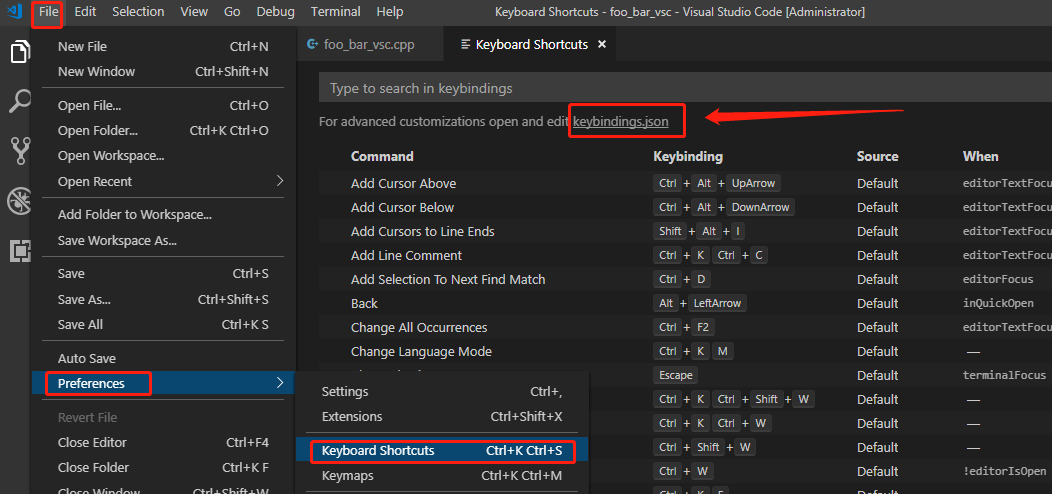
Task: Open the File menu
Action: click(48, 12)
